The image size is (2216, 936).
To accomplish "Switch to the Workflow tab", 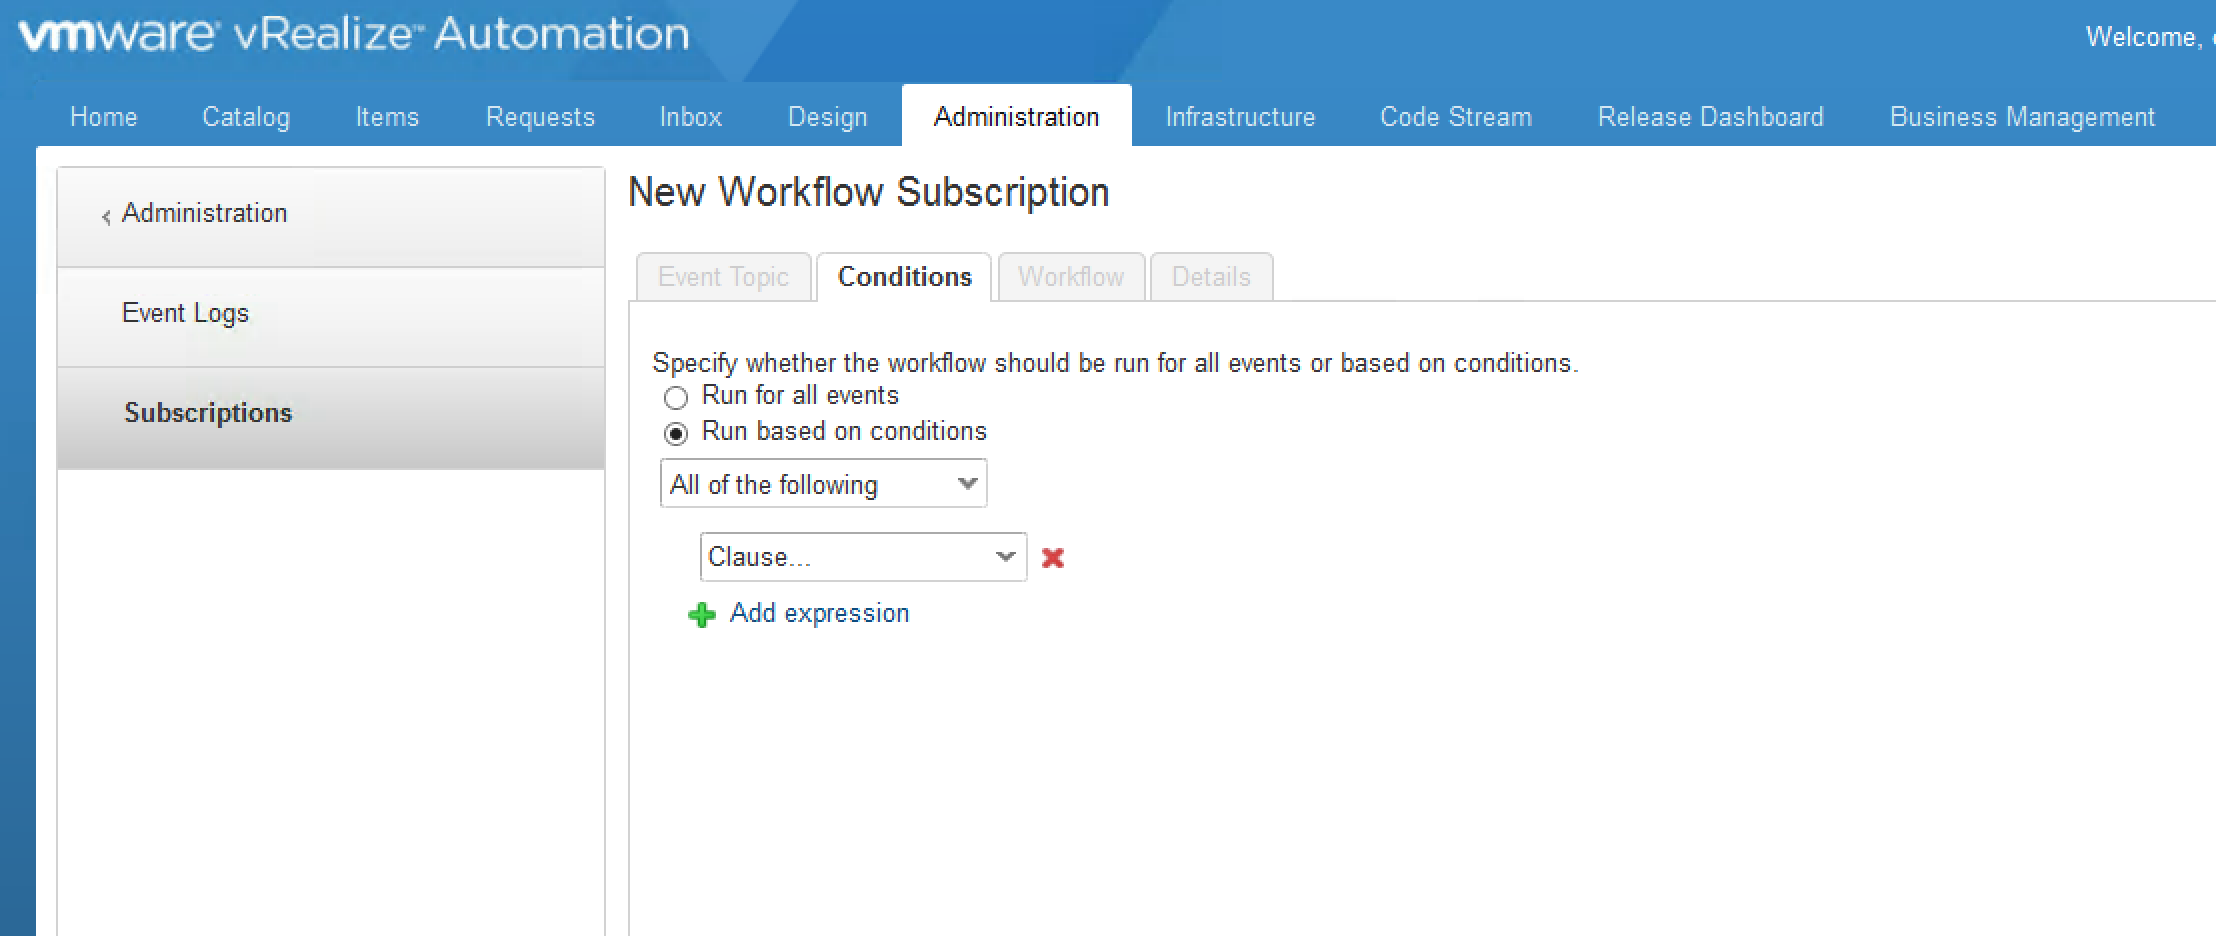I will (1071, 277).
